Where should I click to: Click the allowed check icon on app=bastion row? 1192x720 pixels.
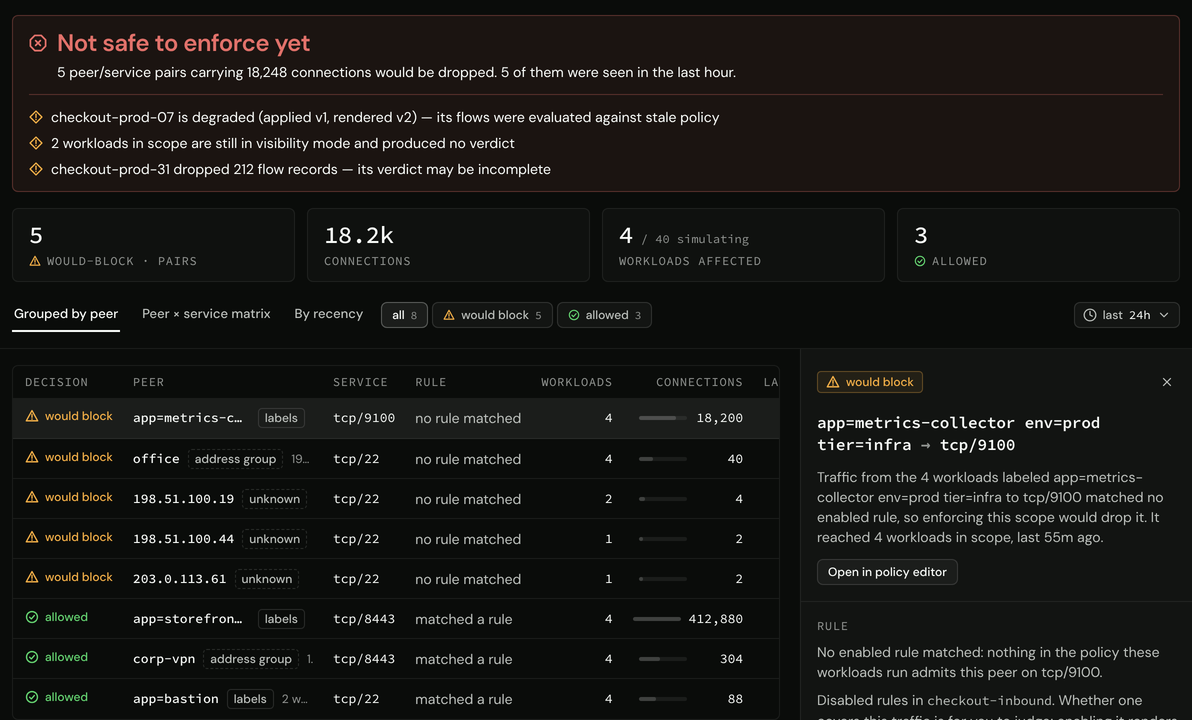click(32, 697)
